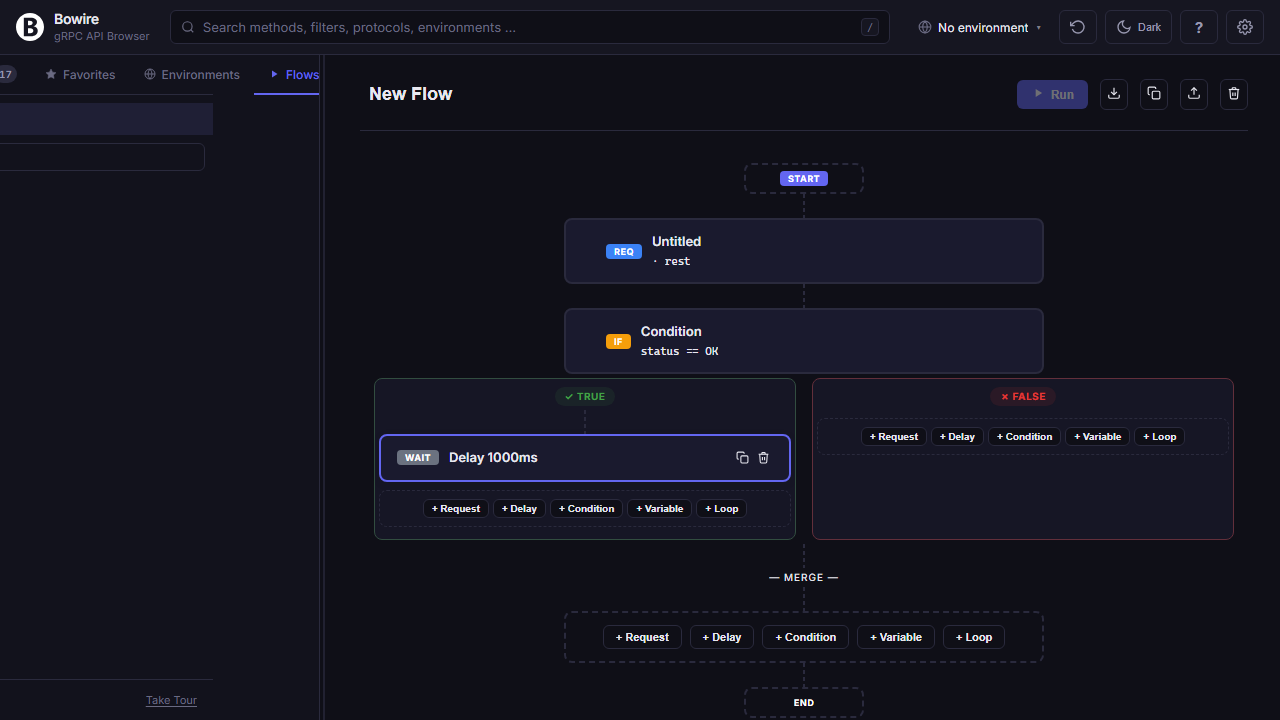Add a Condition after the merge

[805, 637]
